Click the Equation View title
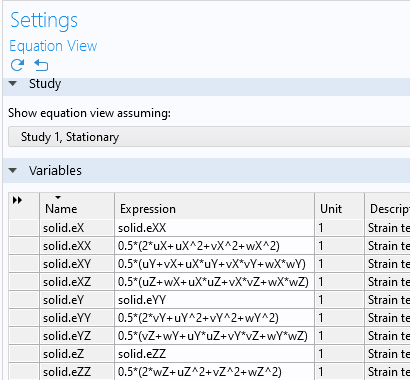Image resolution: width=410 pixels, height=380 pixels. (x=53, y=46)
